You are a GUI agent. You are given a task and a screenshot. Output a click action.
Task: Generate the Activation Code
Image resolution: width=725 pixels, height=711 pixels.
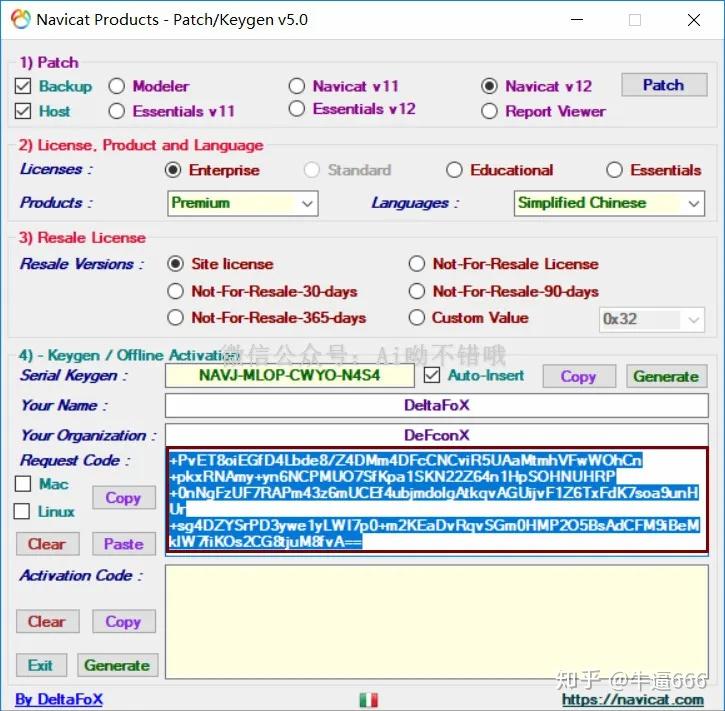pyautogui.click(x=117, y=665)
